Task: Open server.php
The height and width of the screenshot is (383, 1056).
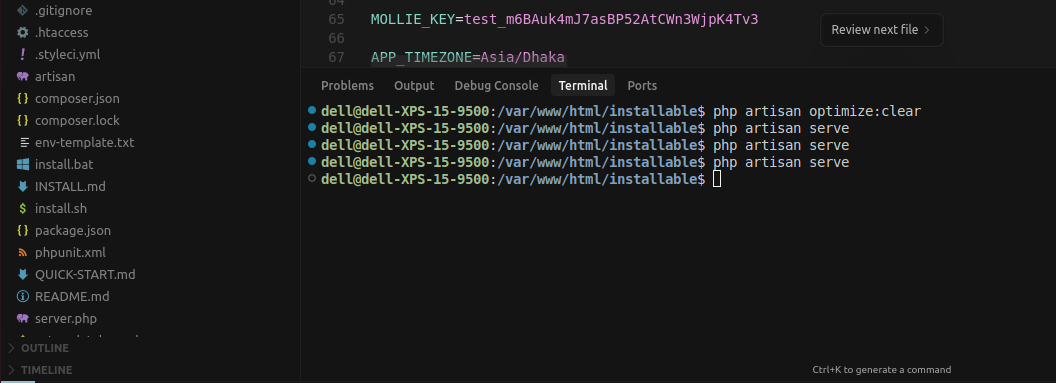Action: (66, 318)
